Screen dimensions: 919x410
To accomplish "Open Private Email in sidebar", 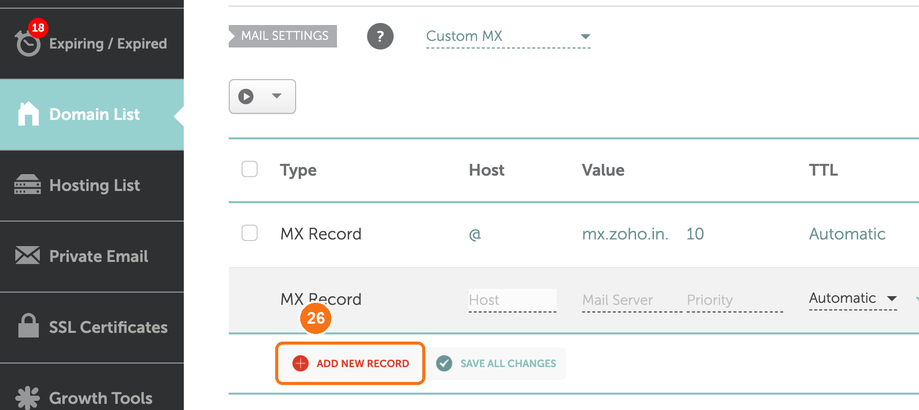I will click(x=91, y=256).
